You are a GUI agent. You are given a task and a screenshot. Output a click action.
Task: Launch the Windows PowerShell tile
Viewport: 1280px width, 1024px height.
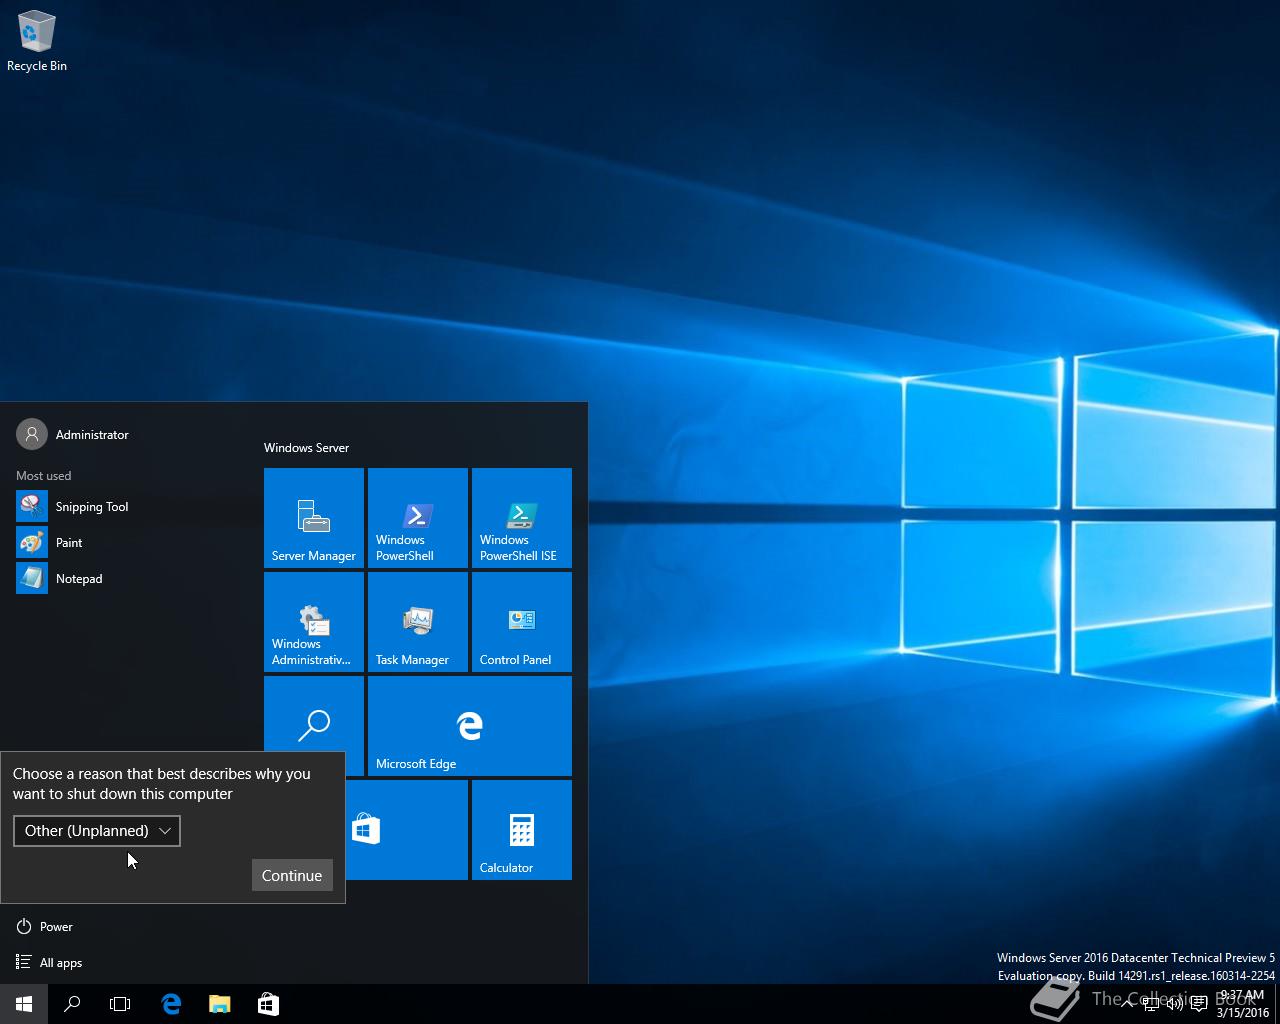[418, 518]
